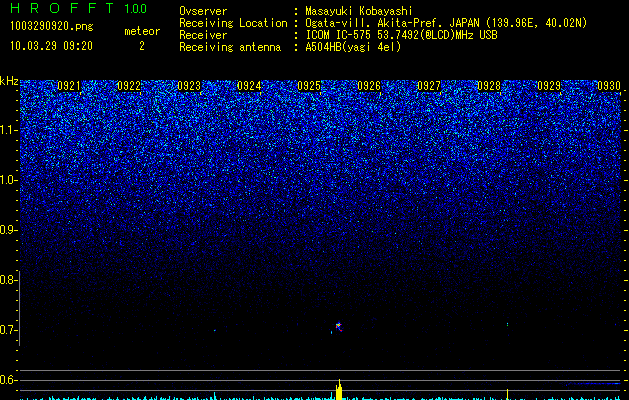Click the 0921 time marker

coord(69,86)
